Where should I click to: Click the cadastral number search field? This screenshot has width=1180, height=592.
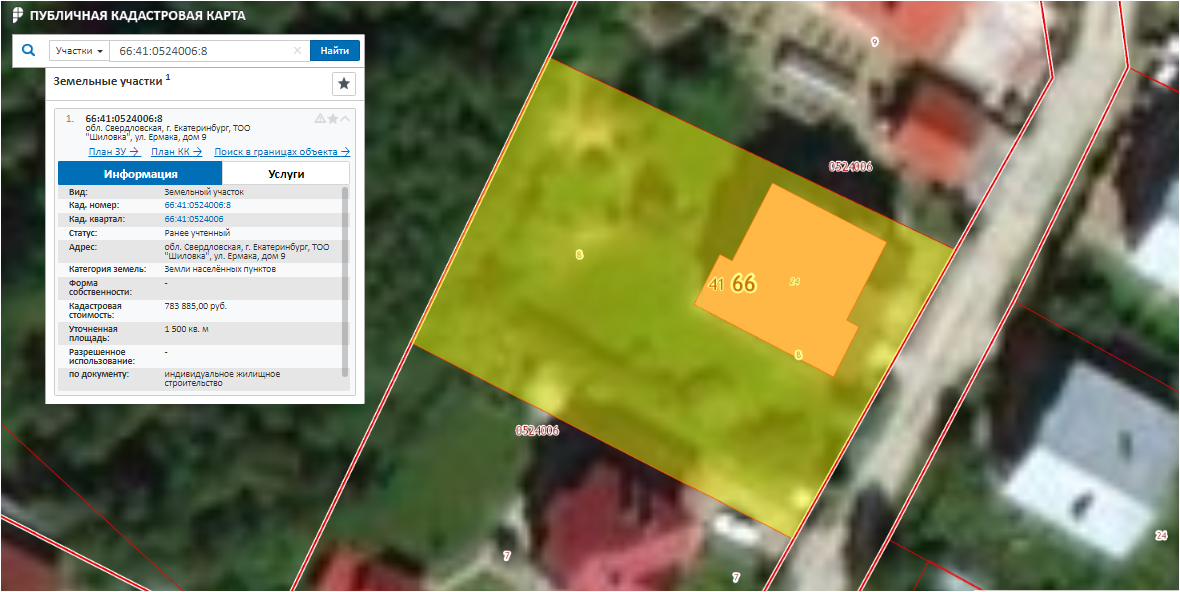200,51
